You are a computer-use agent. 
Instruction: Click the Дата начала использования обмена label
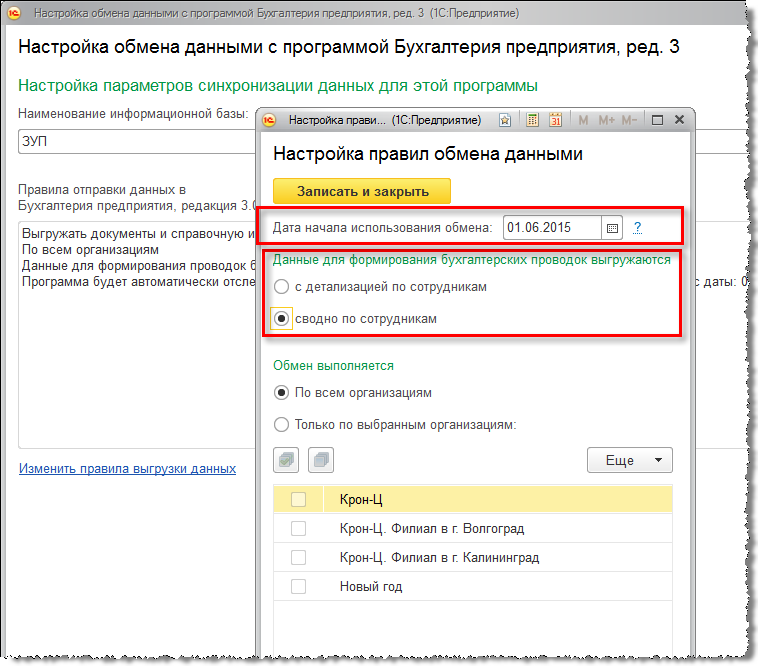click(382, 227)
